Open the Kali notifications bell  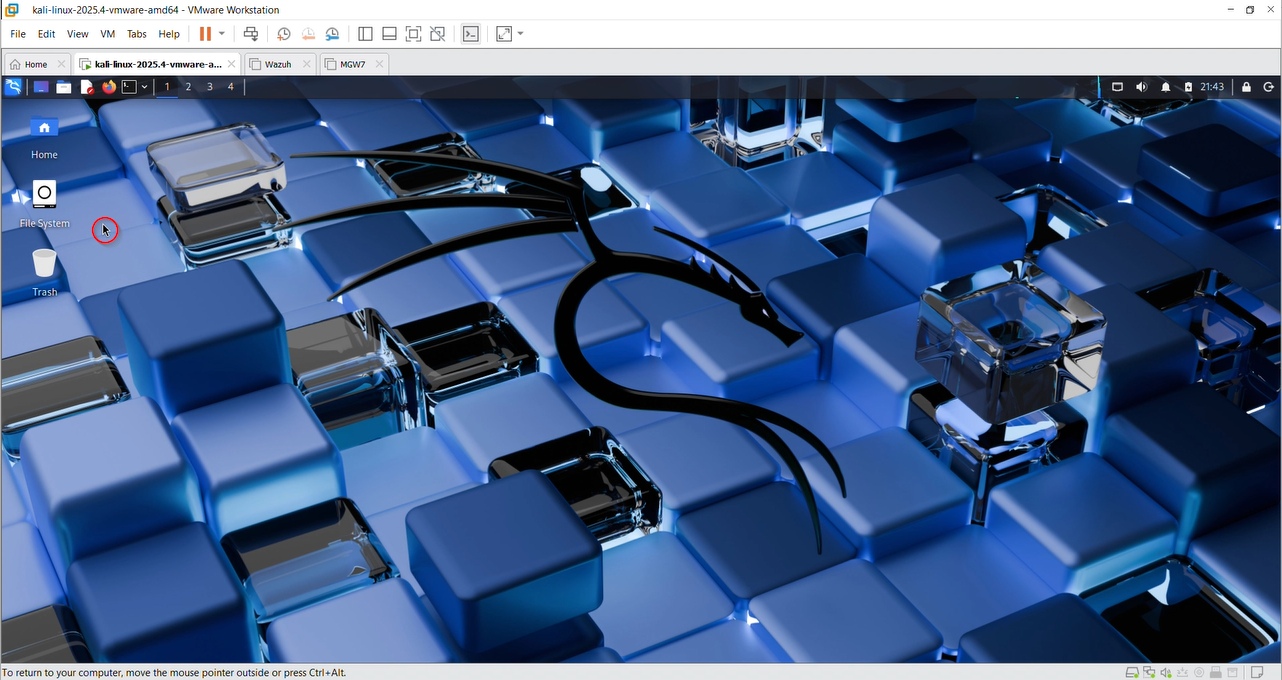(x=1165, y=87)
